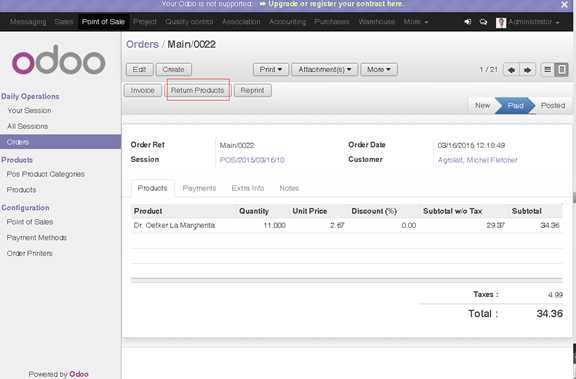Open the Messaging menu

pos(28,22)
